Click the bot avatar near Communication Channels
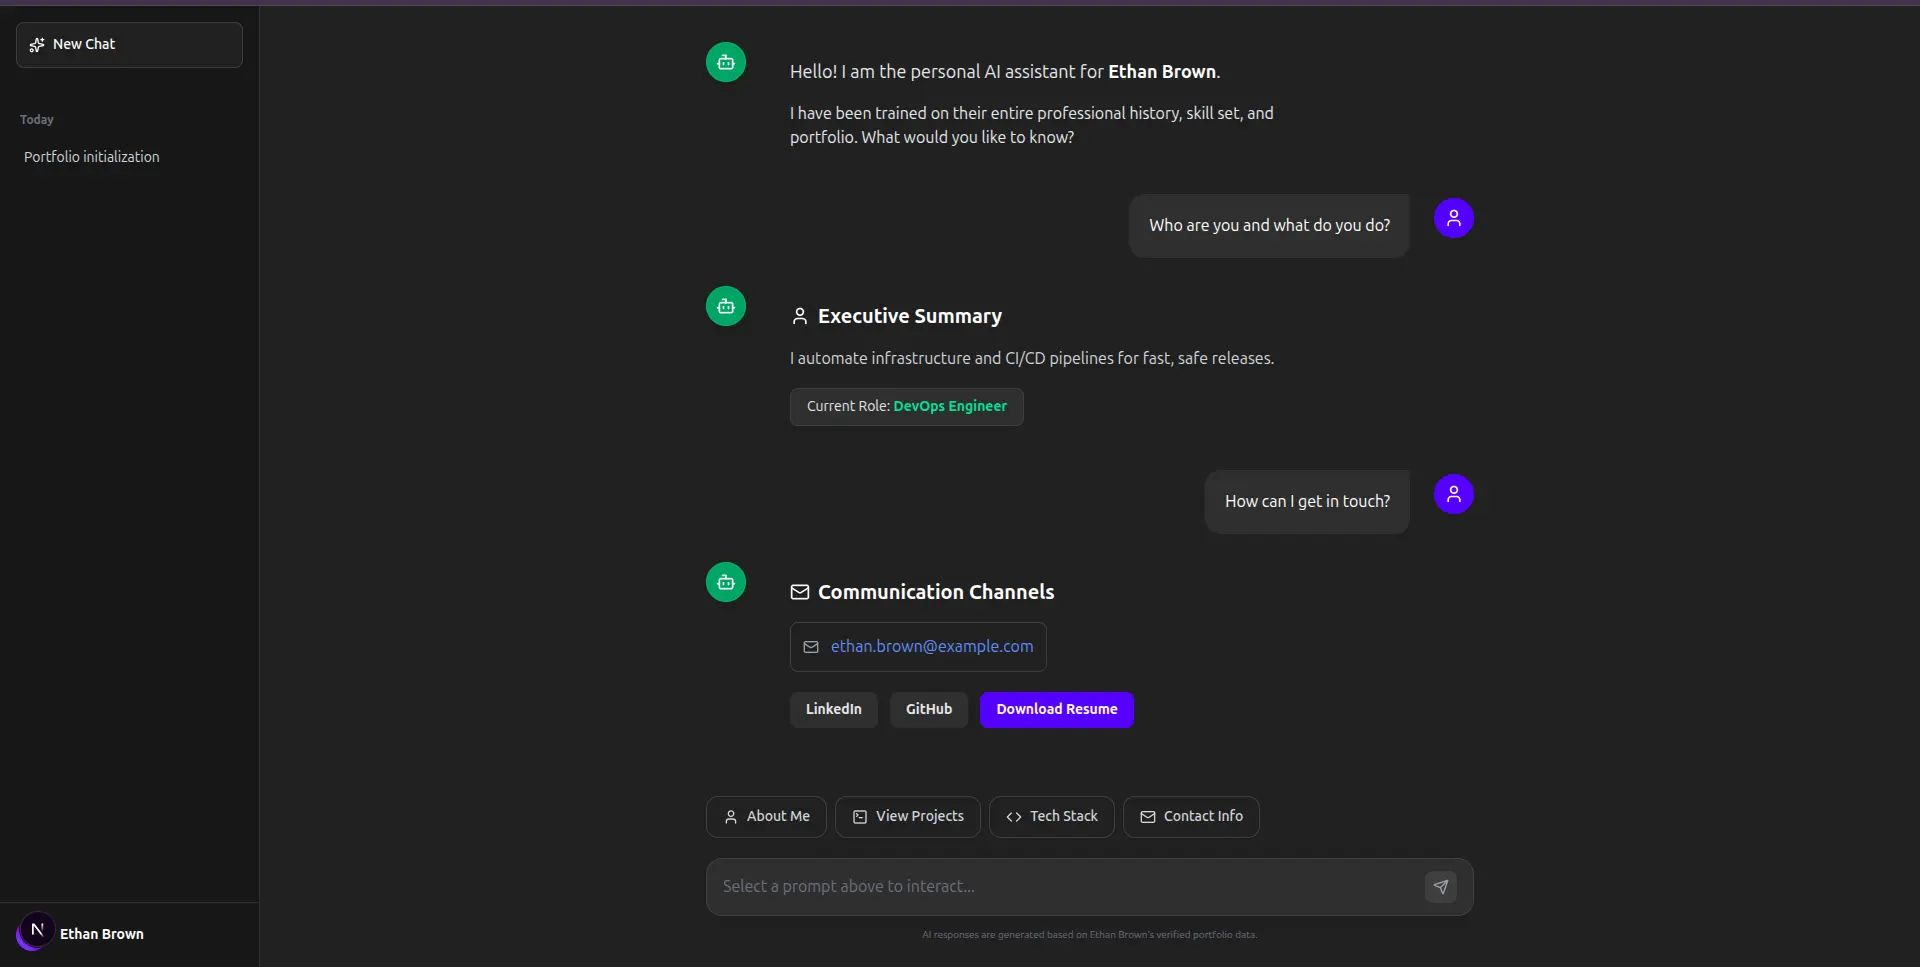The height and width of the screenshot is (967, 1920). 726,582
